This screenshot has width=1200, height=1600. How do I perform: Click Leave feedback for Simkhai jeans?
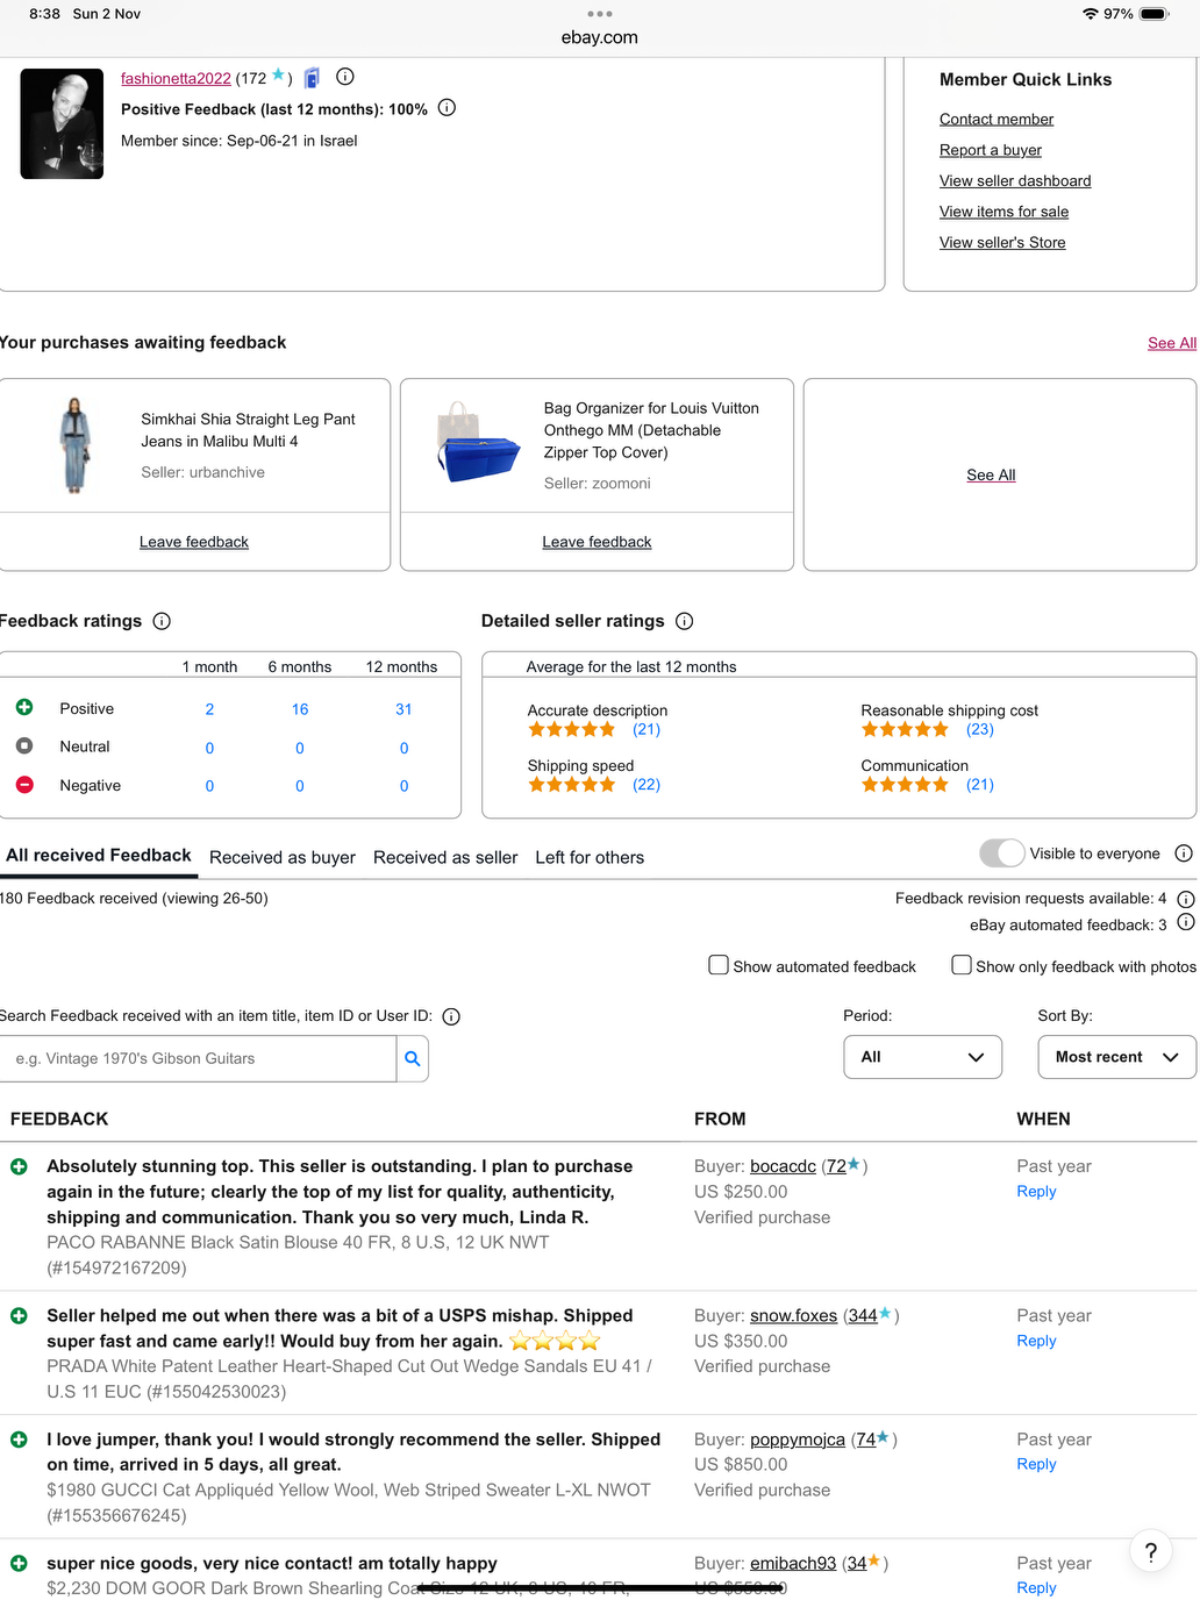tap(194, 542)
